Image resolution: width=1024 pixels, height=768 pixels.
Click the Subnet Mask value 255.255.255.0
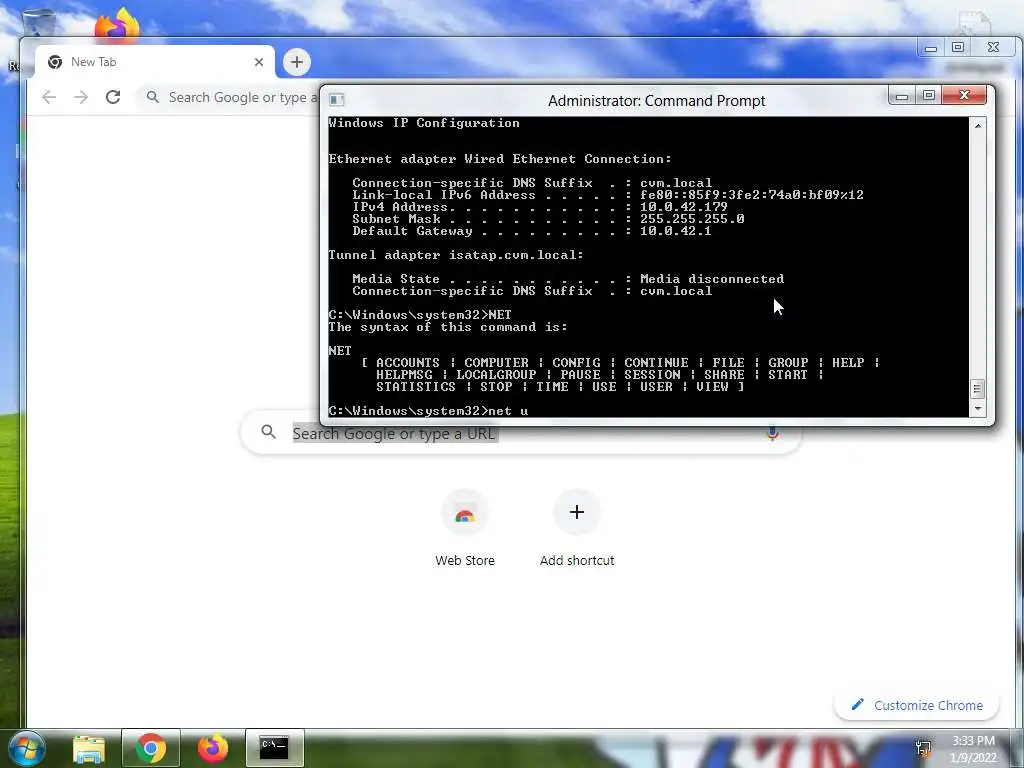coord(692,219)
